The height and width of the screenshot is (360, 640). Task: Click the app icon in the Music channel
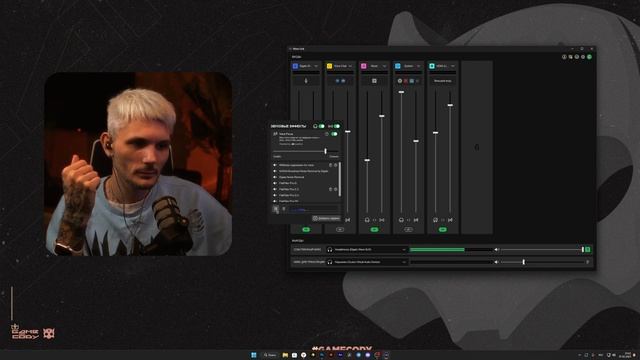click(374, 81)
